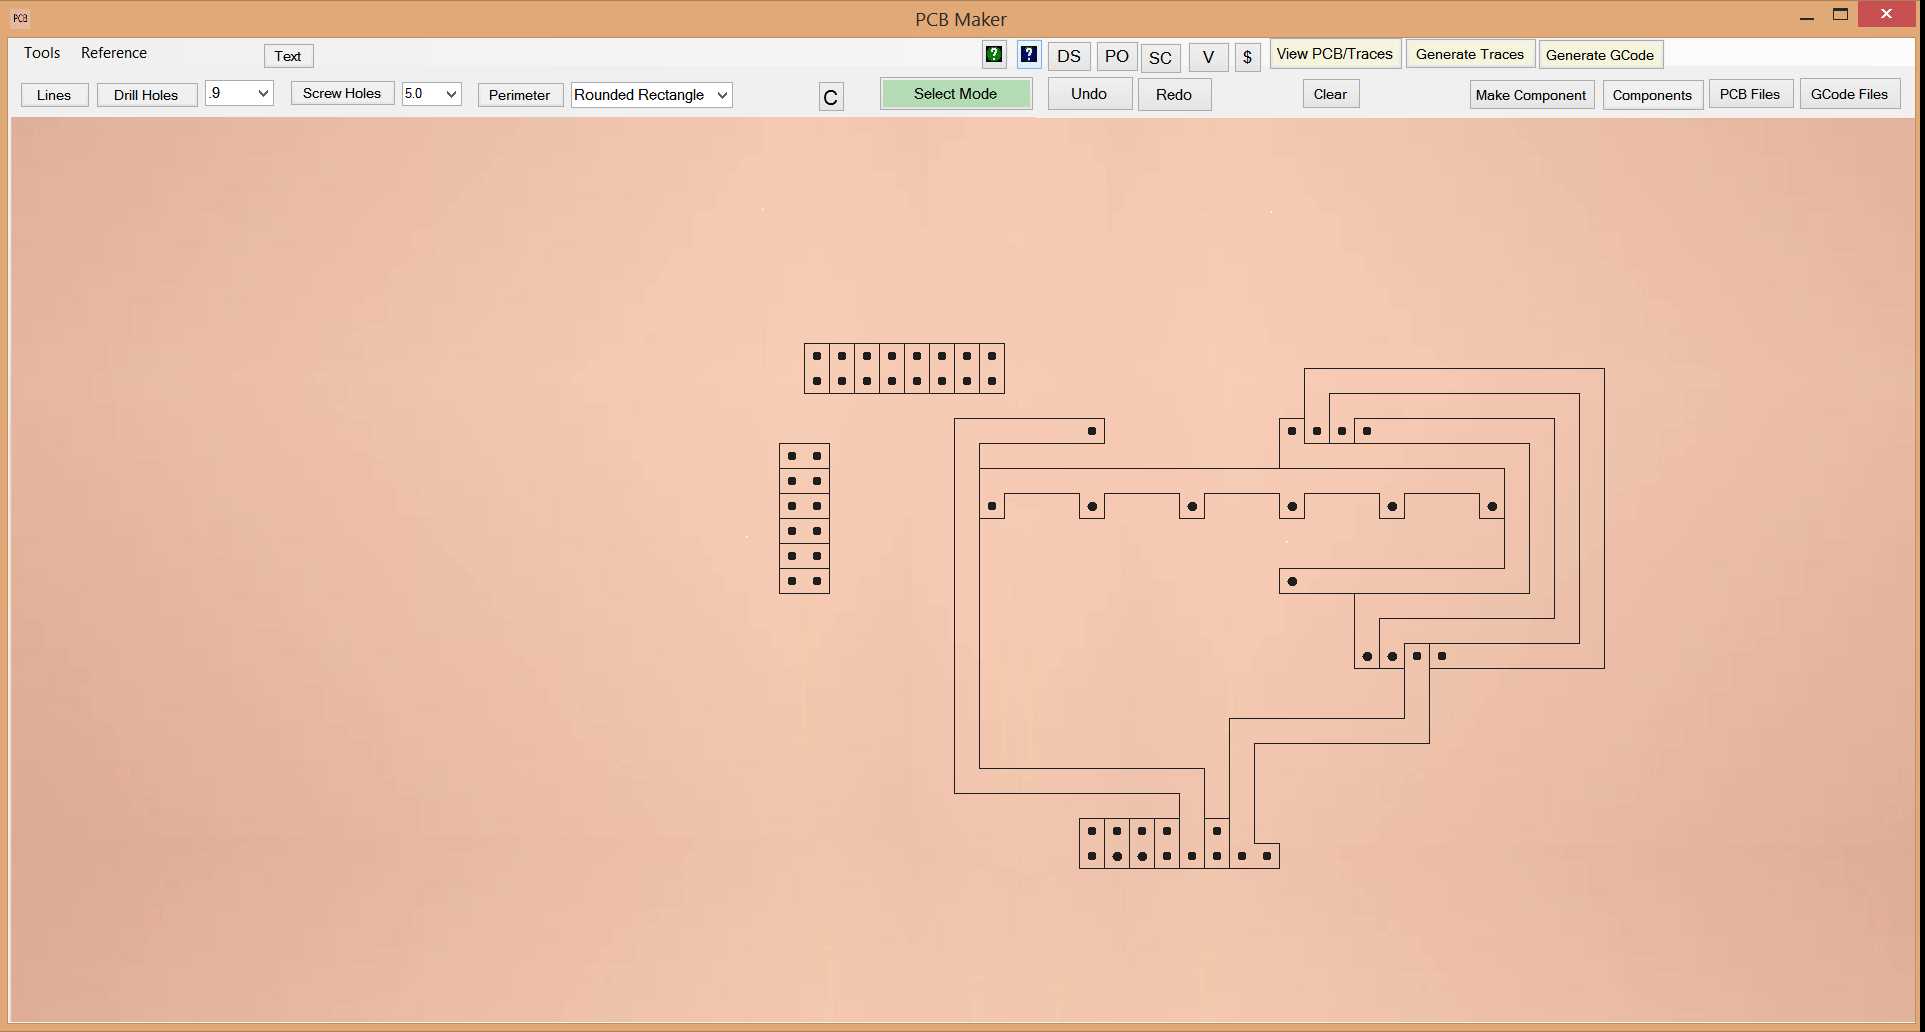Select the Drill Holes tool button
The width and height of the screenshot is (1925, 1032).
click(x=146, y=95)
